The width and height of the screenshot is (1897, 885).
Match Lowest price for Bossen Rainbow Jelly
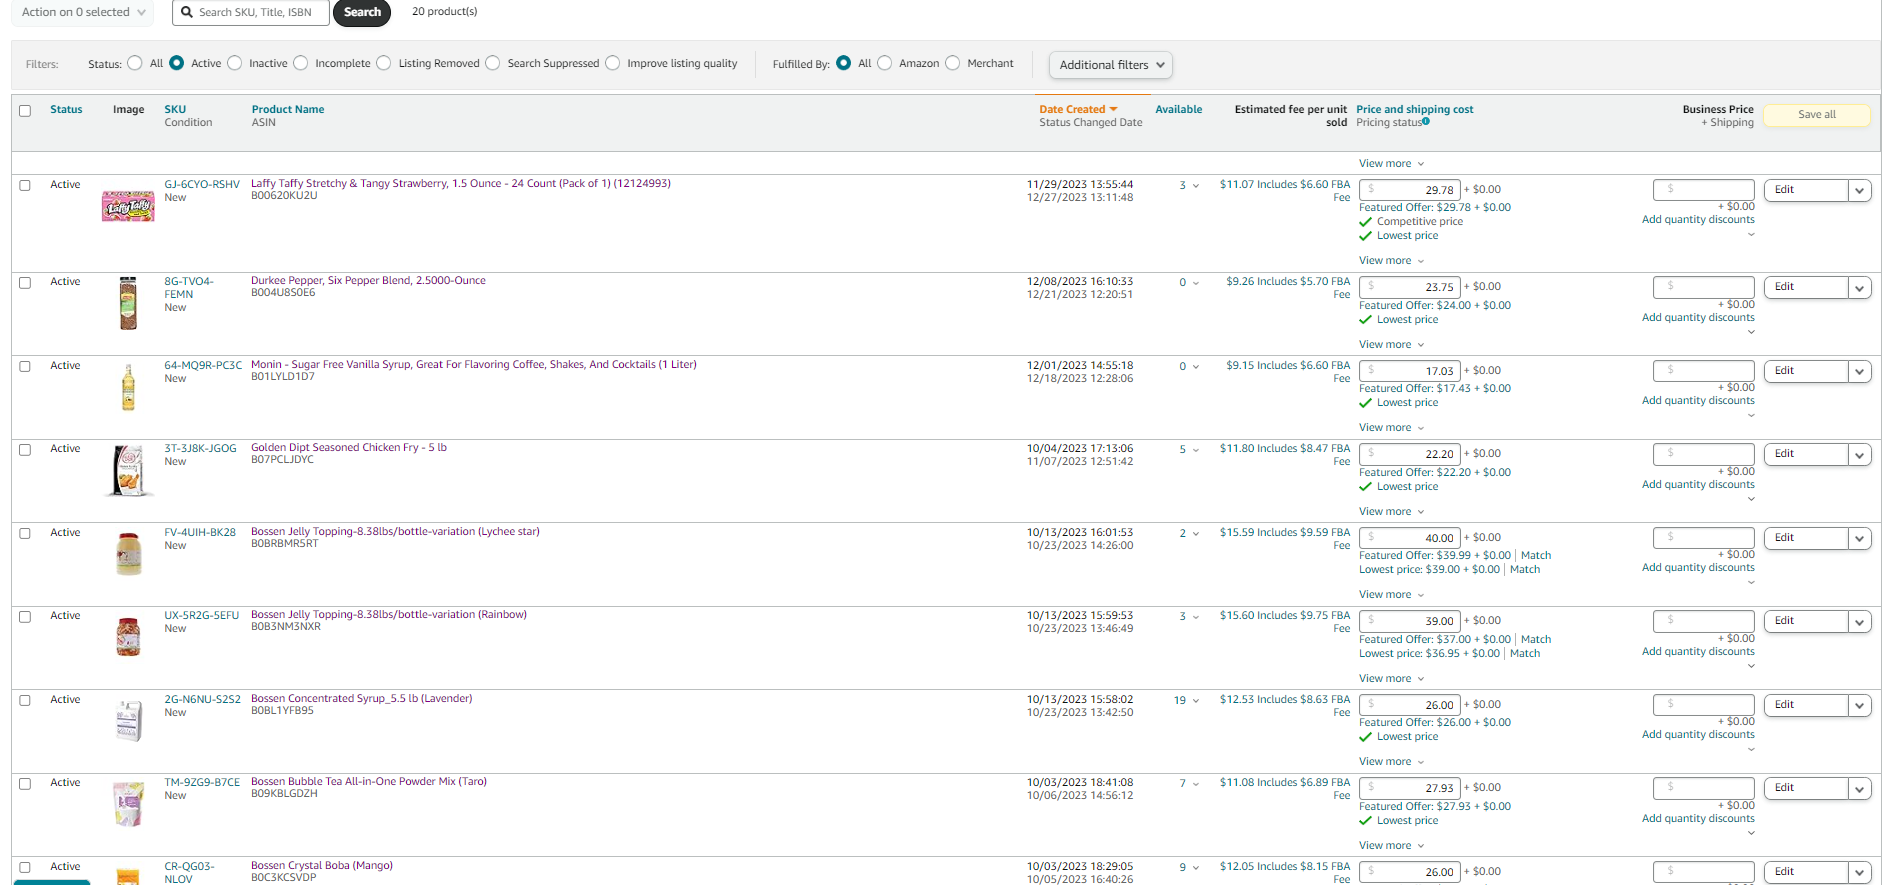pos(1525,654)
